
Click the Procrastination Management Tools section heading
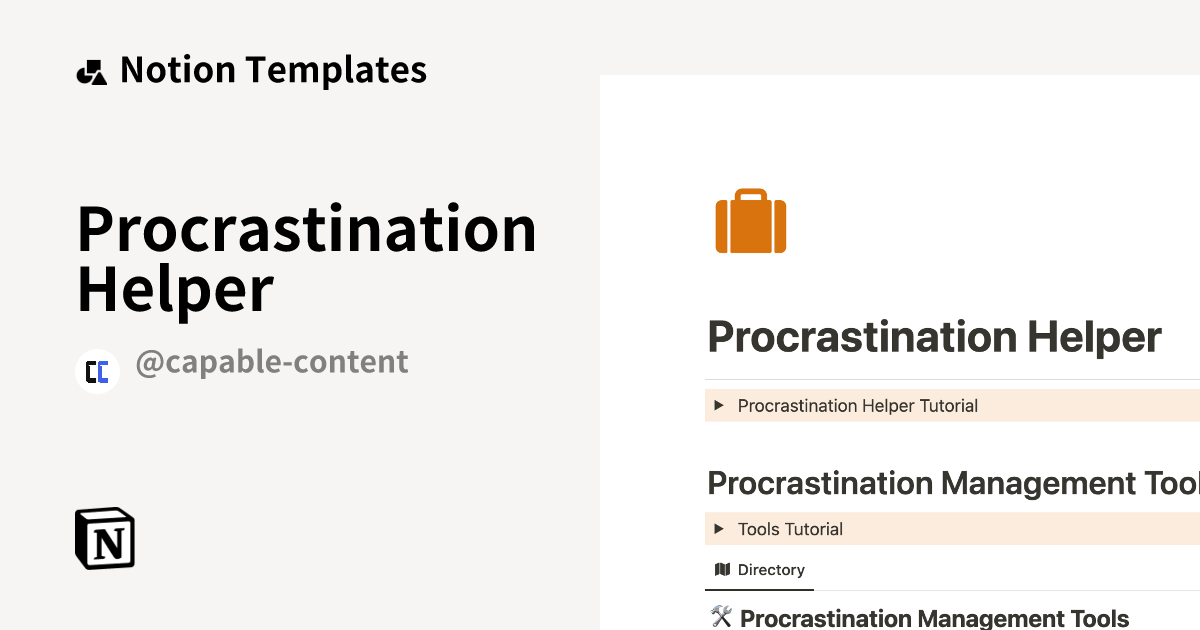[950, 483]
